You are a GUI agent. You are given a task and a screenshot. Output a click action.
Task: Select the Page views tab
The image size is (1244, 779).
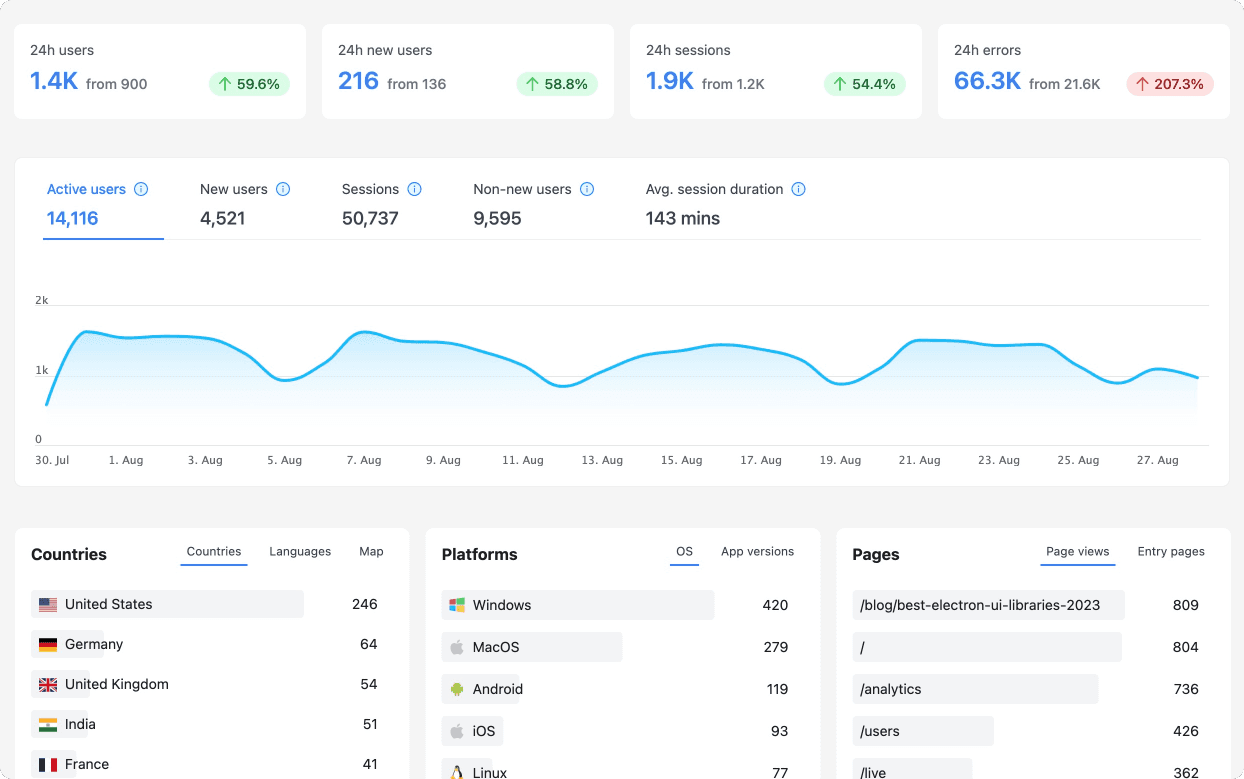[1077, 552]
